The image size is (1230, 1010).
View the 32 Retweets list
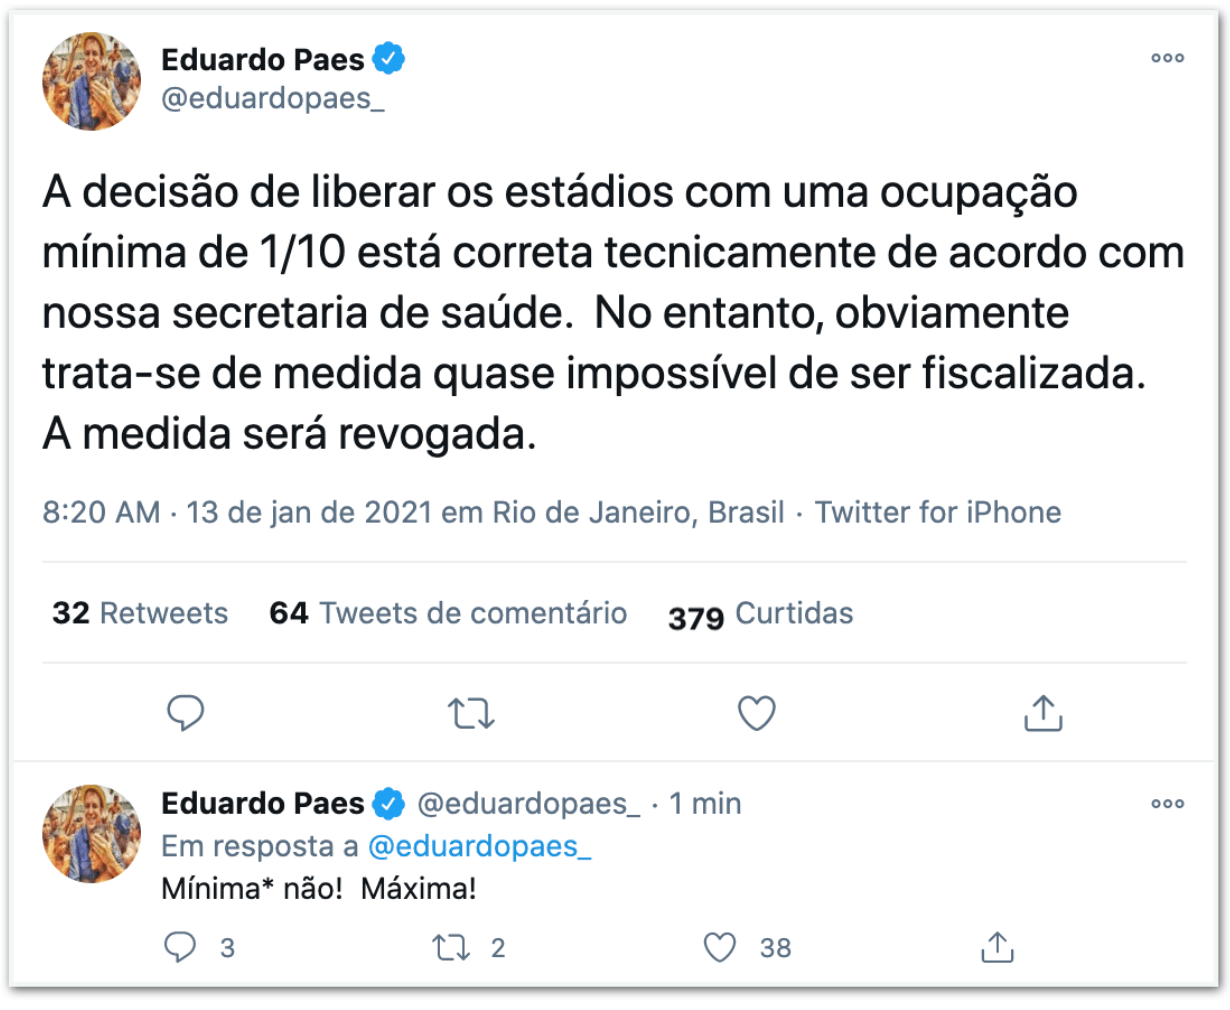[140, 613]
